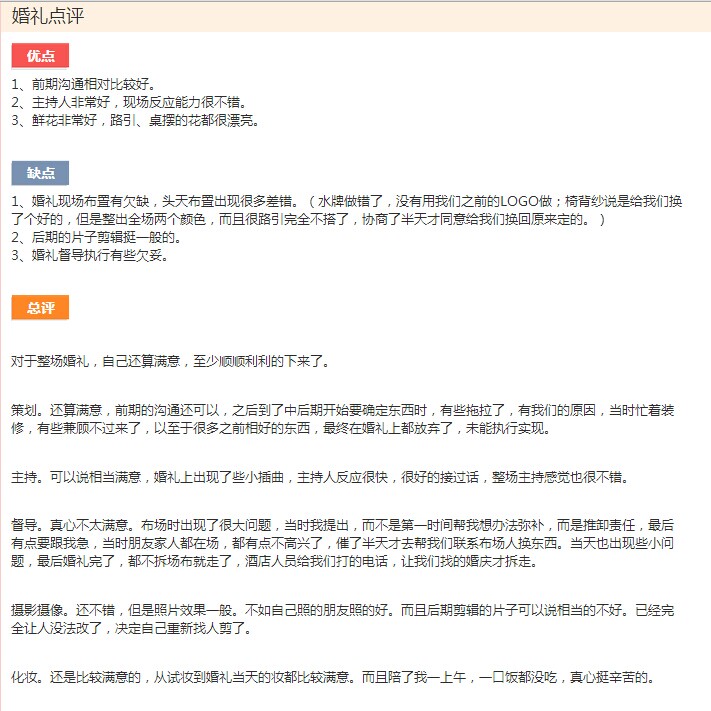Click the drawback text 婚礼现场布置有欠缺
The image size is (711, 711).
90,201
